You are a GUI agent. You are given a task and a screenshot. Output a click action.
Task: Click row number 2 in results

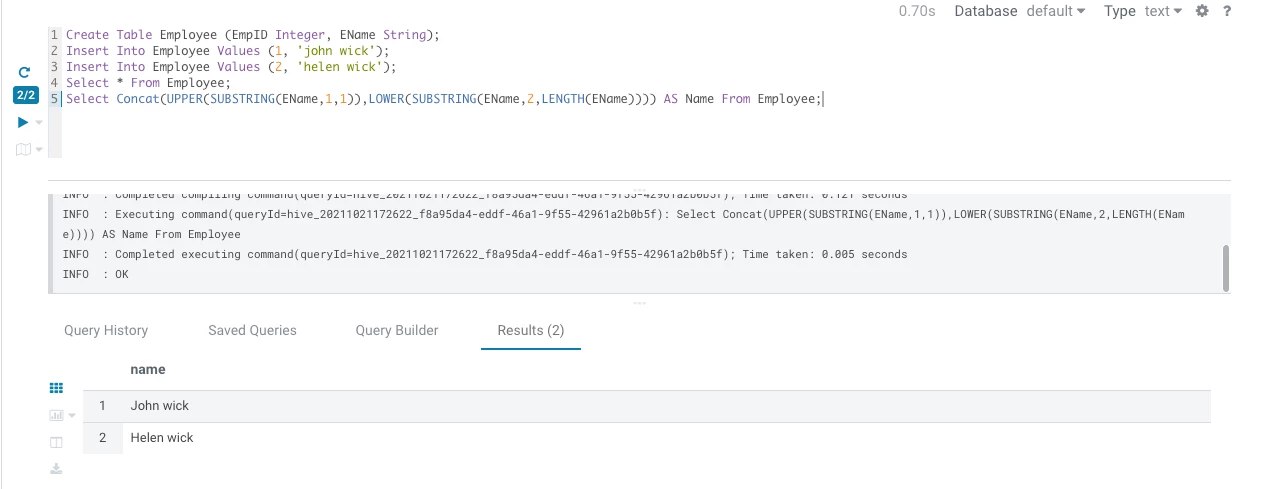pyautogui.click(x=102, y=438)
